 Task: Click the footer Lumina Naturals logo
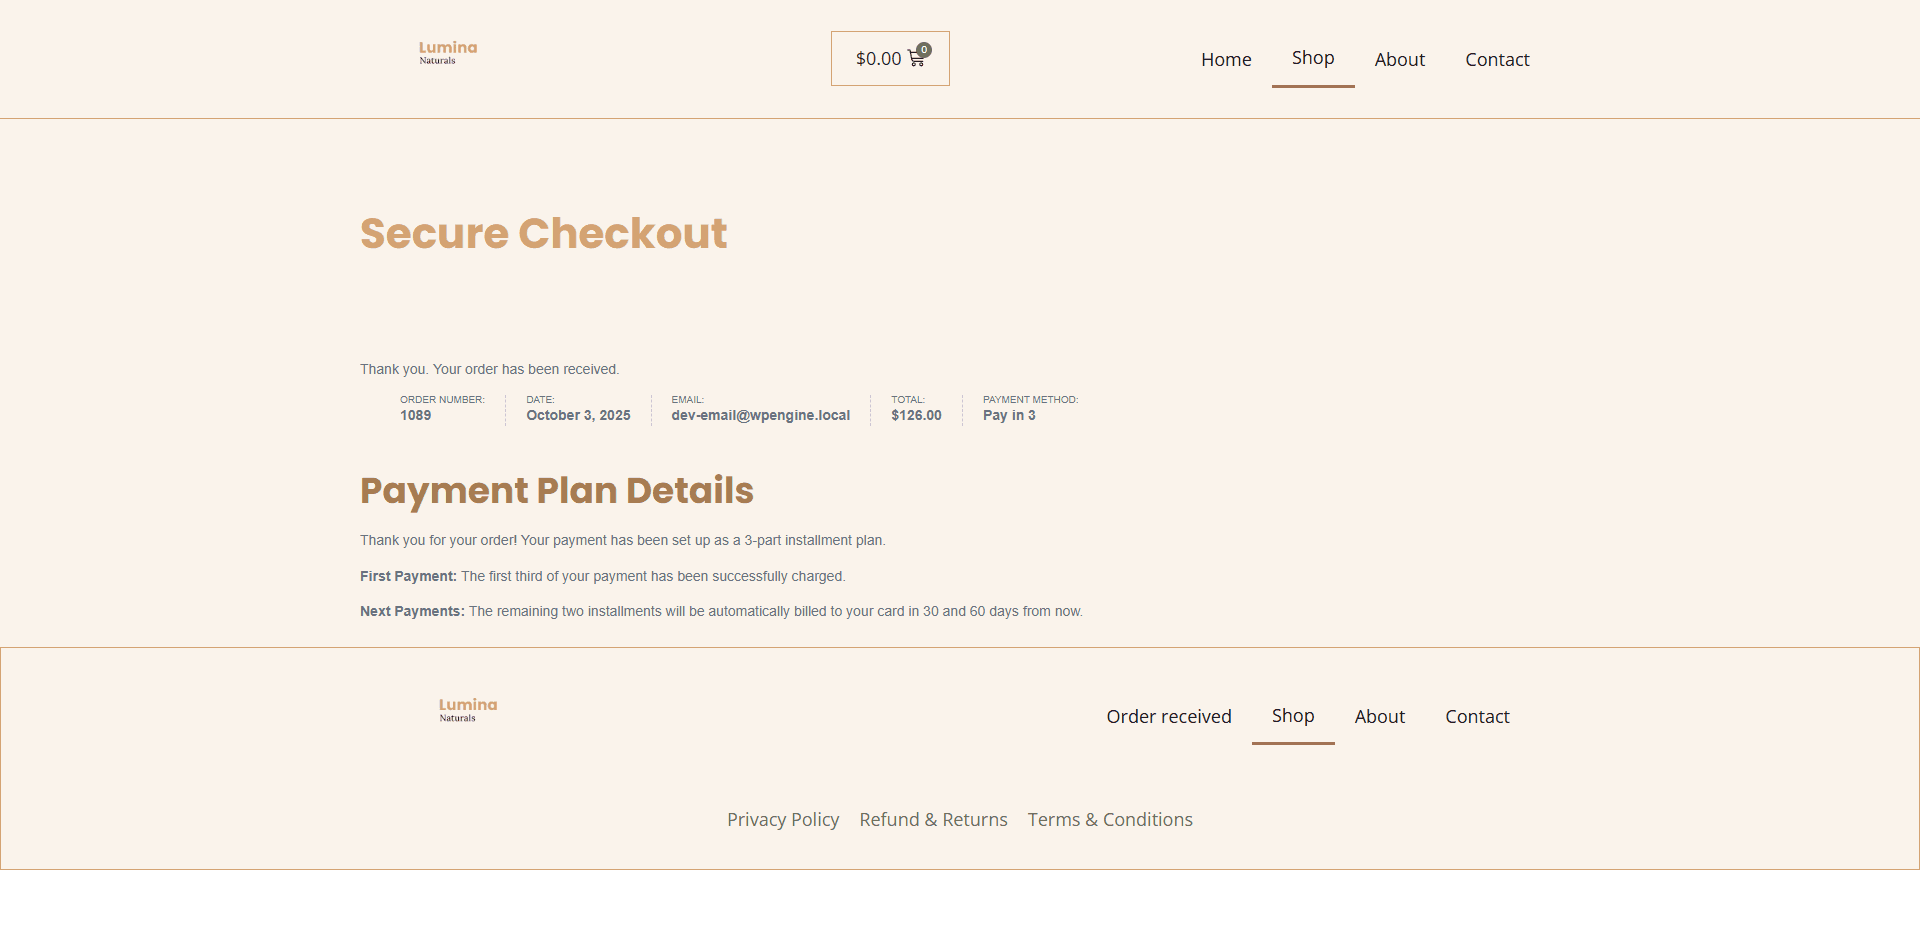(x=468, y=710)
